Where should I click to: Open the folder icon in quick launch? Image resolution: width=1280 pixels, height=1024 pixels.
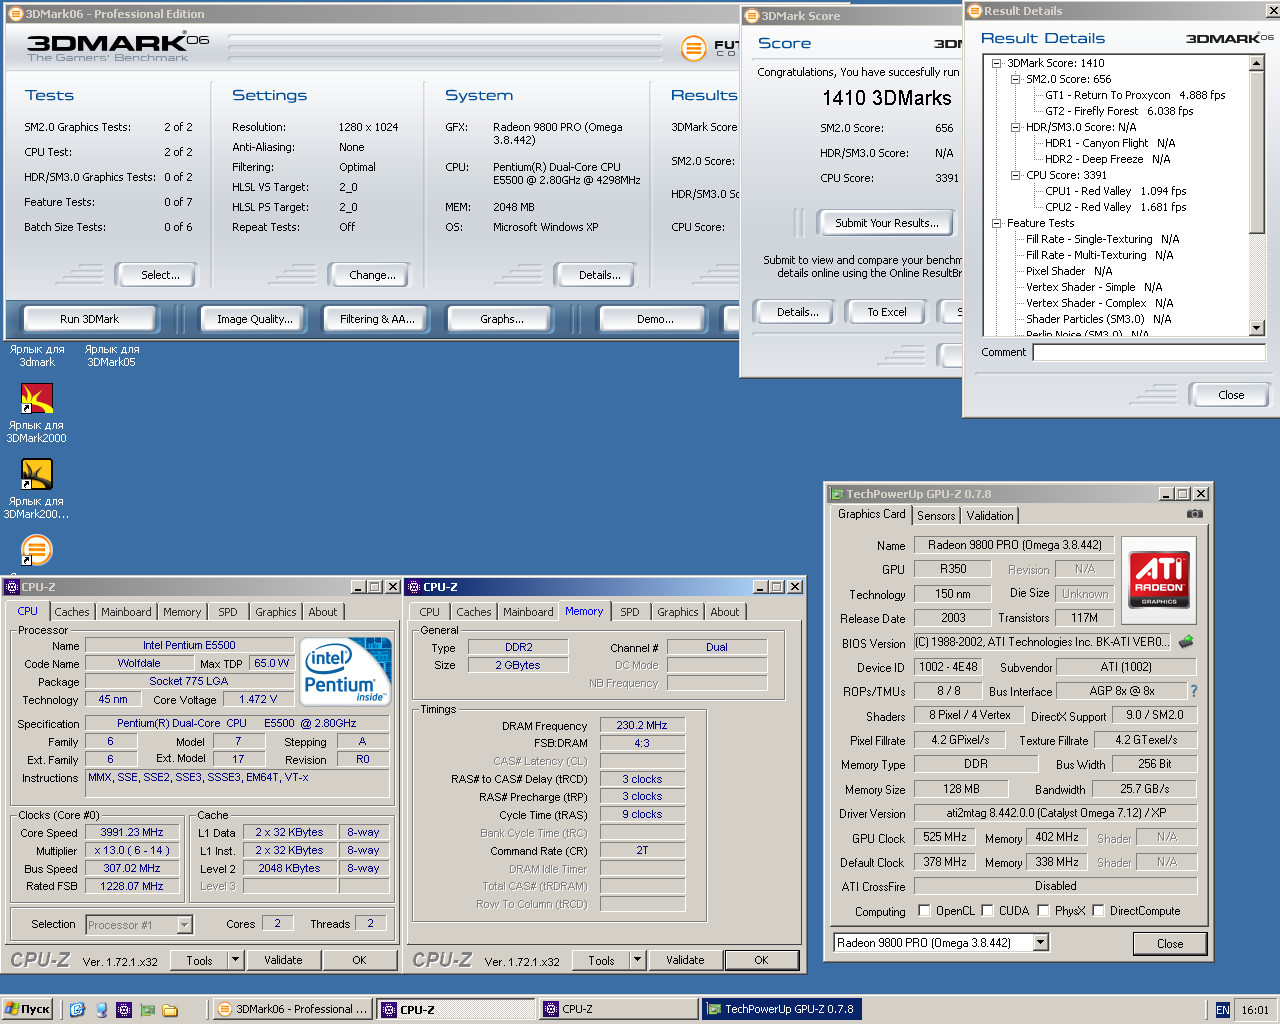170,1010
